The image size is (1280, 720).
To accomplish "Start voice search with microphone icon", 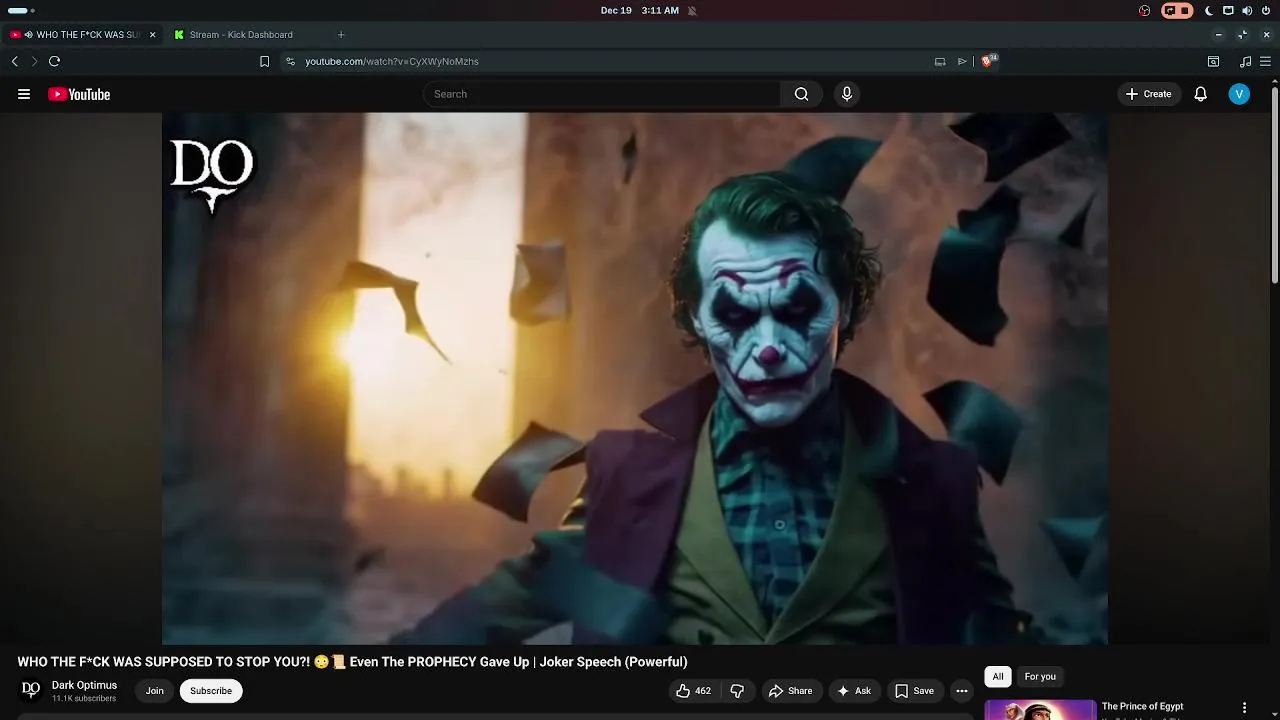I will (847, 94).
